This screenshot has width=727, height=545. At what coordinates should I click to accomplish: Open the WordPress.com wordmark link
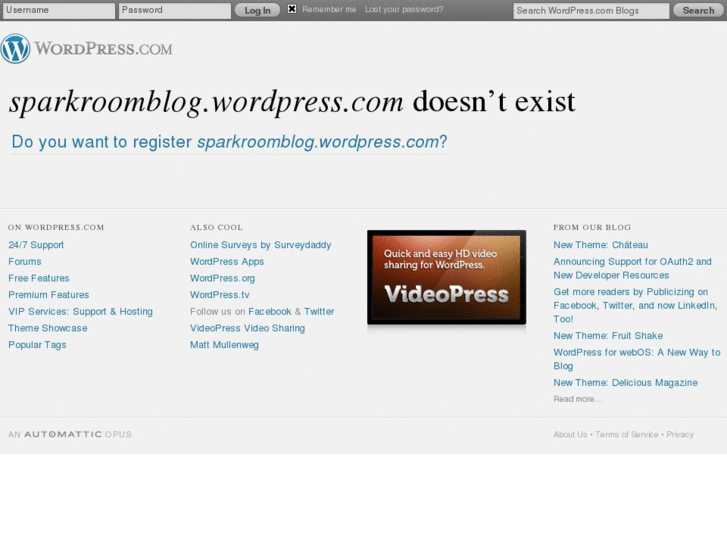103,49
